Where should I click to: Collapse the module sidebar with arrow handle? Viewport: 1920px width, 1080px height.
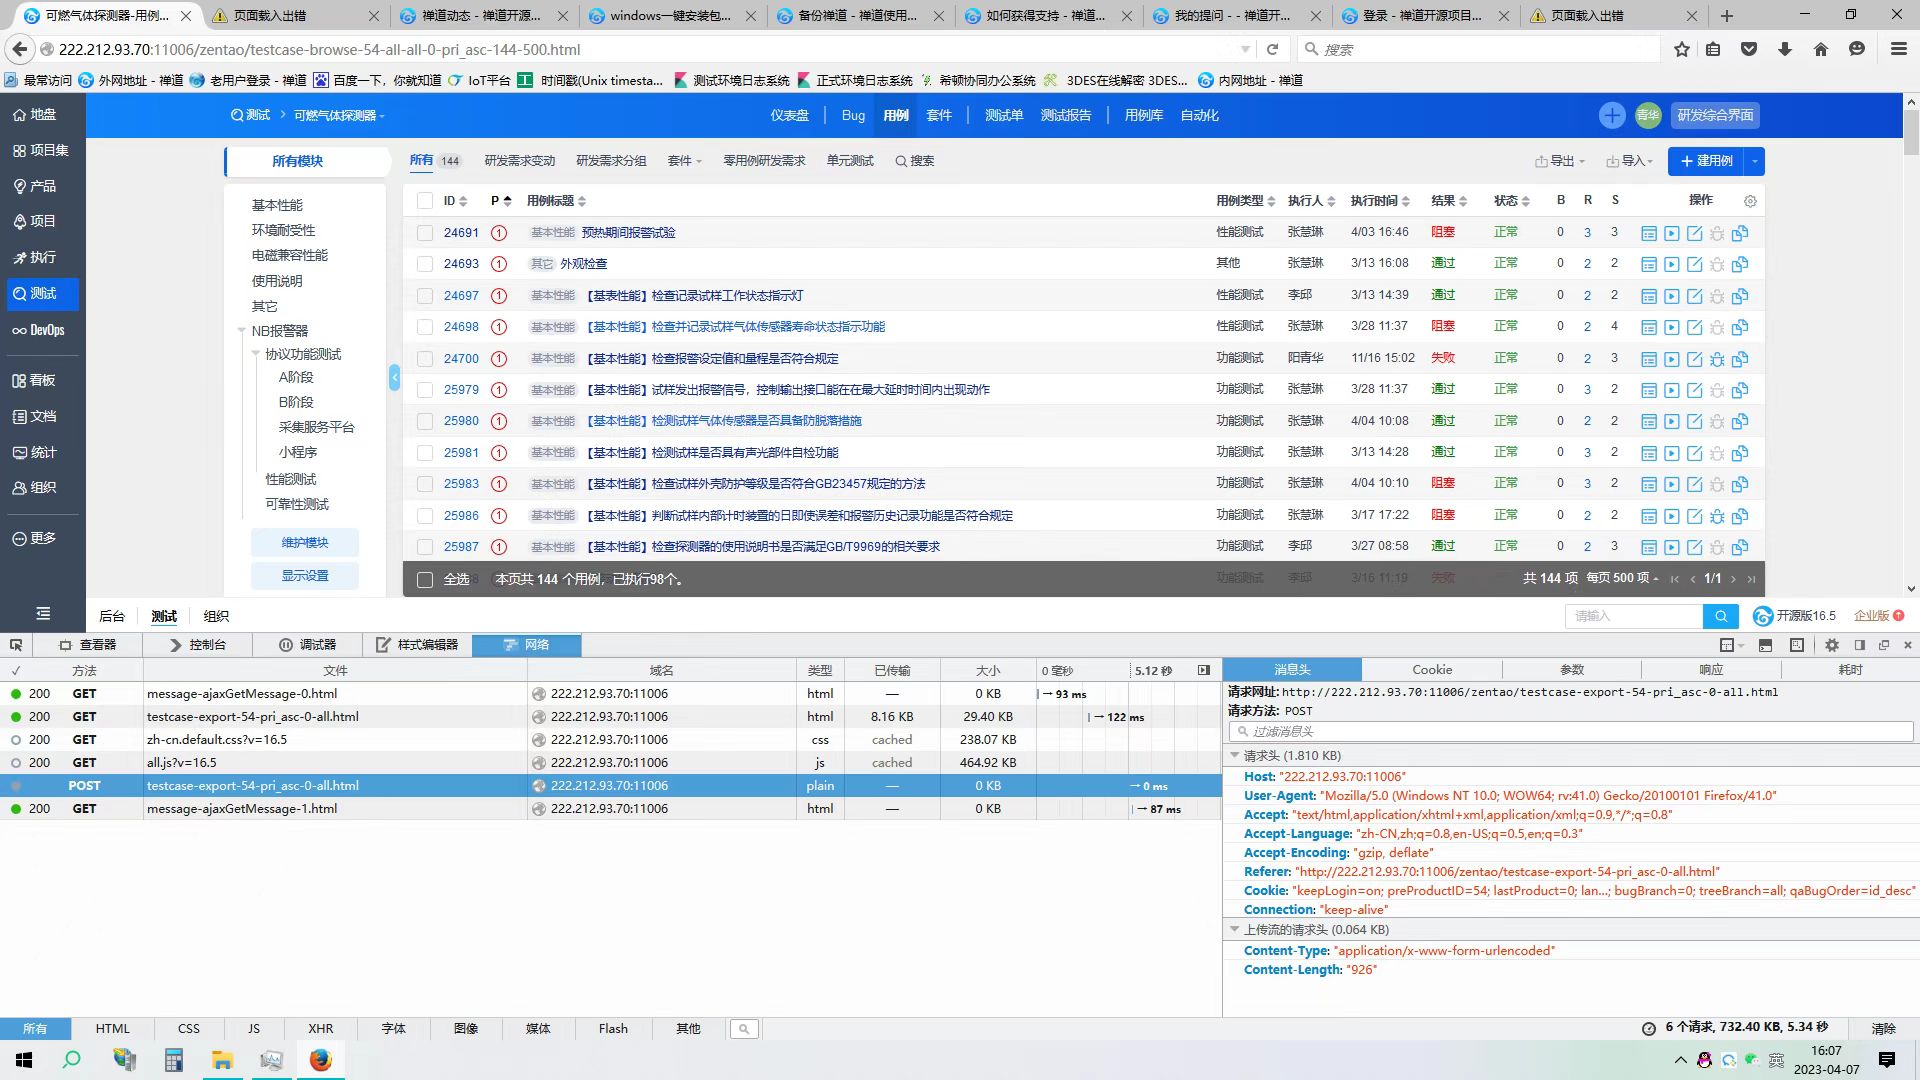(394, 377)
